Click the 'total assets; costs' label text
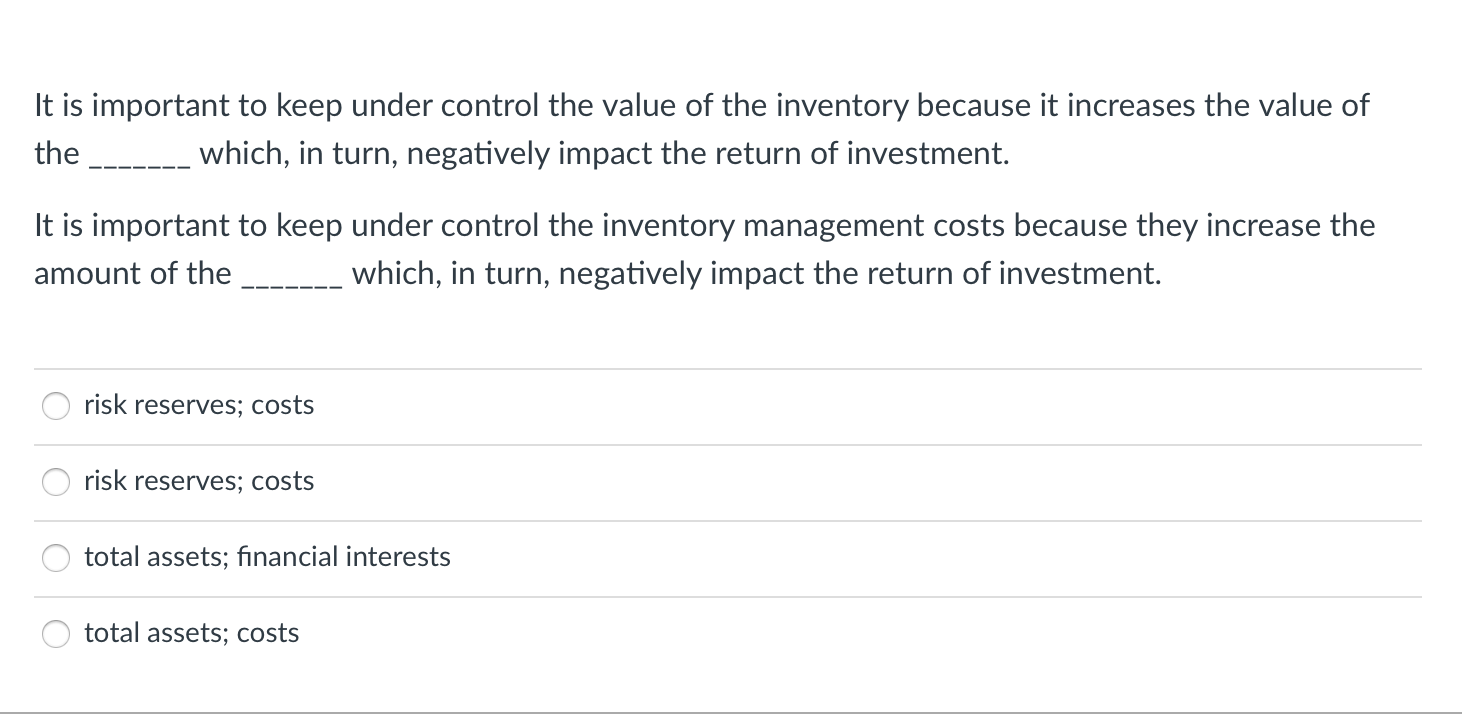 [191, 633]
